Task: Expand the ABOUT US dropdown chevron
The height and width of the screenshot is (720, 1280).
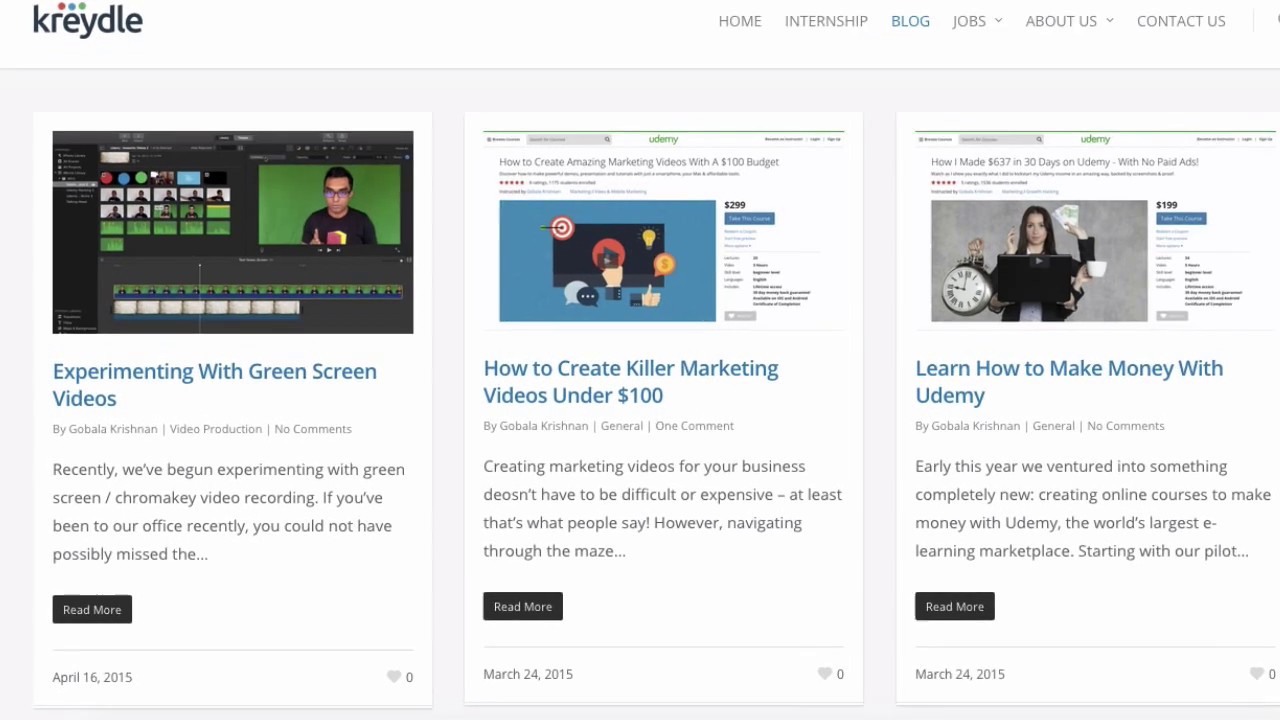Action: tap(1109, 21)
